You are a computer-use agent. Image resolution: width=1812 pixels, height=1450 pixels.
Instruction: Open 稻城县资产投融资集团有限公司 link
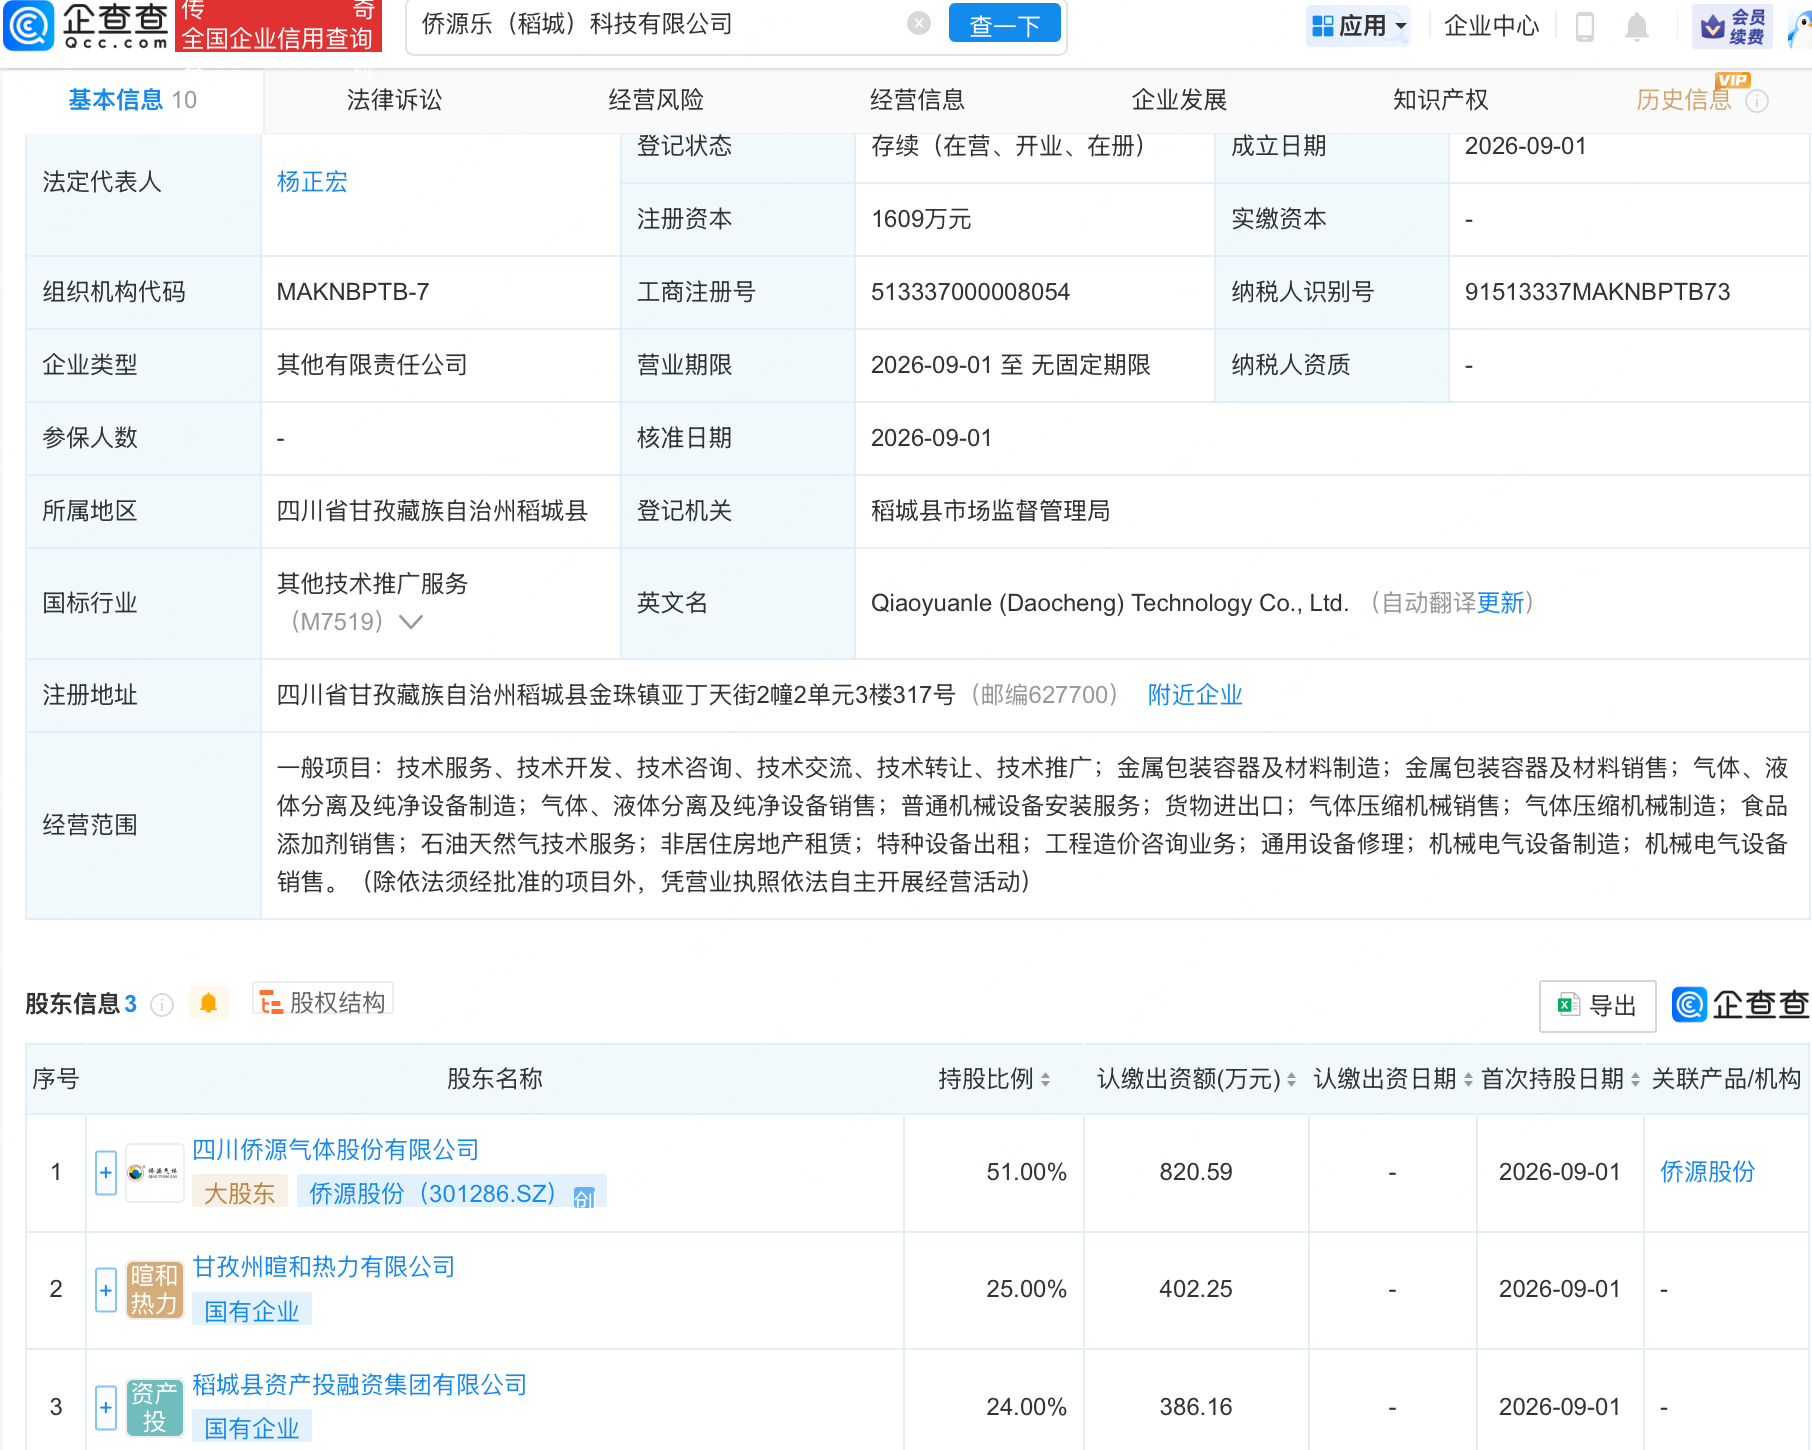(x=359, y=1385)
